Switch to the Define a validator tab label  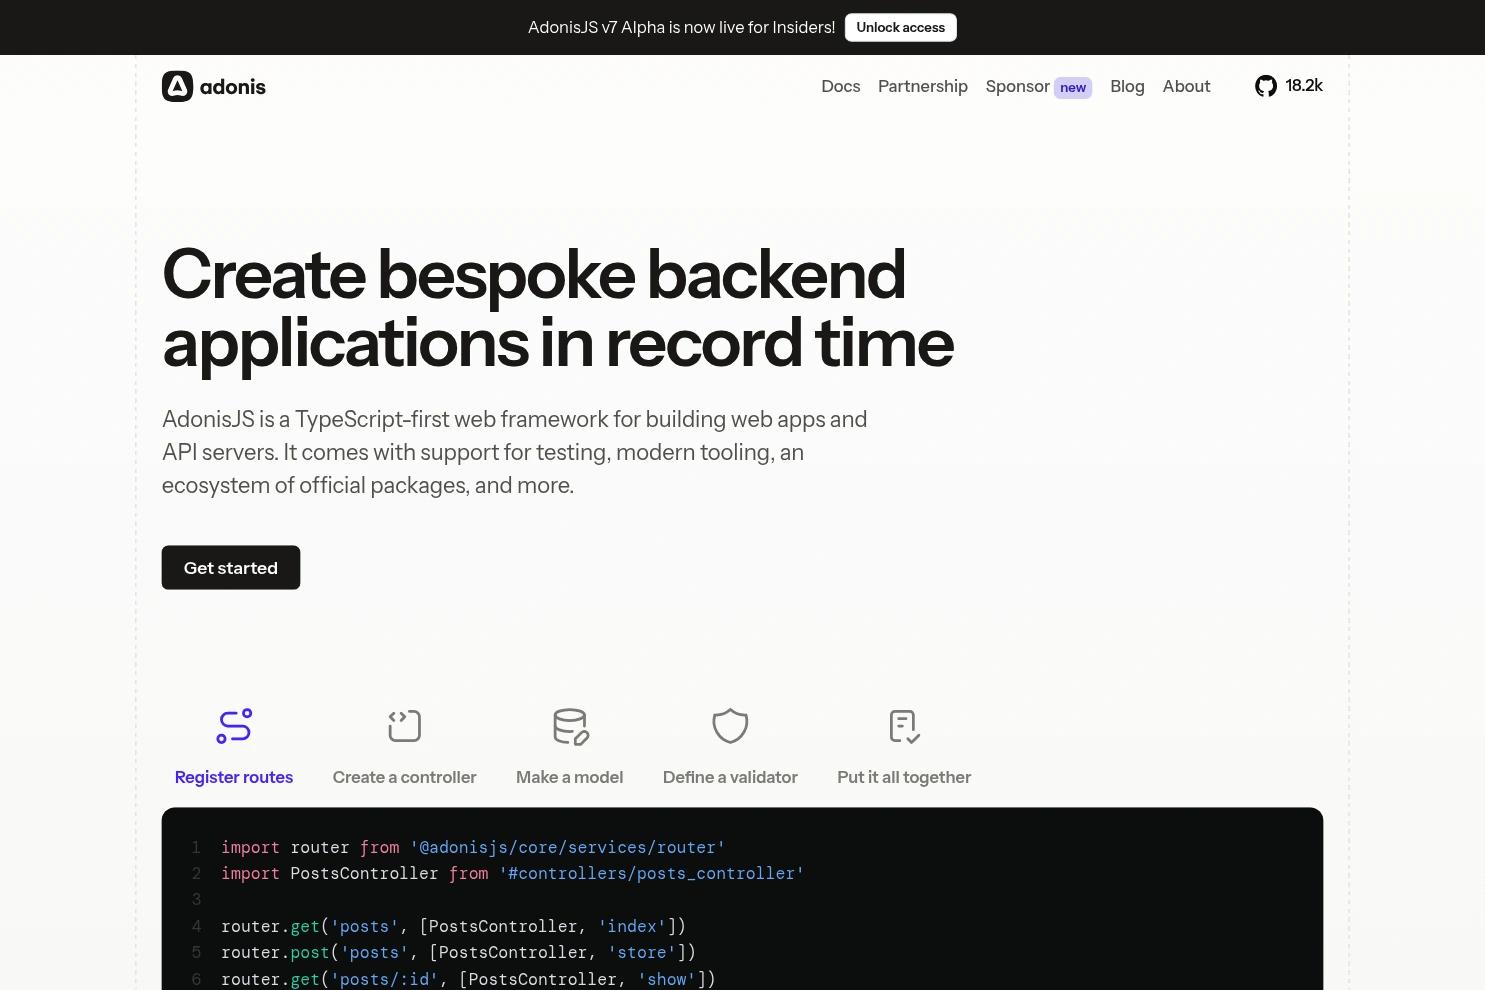point(730,777)
